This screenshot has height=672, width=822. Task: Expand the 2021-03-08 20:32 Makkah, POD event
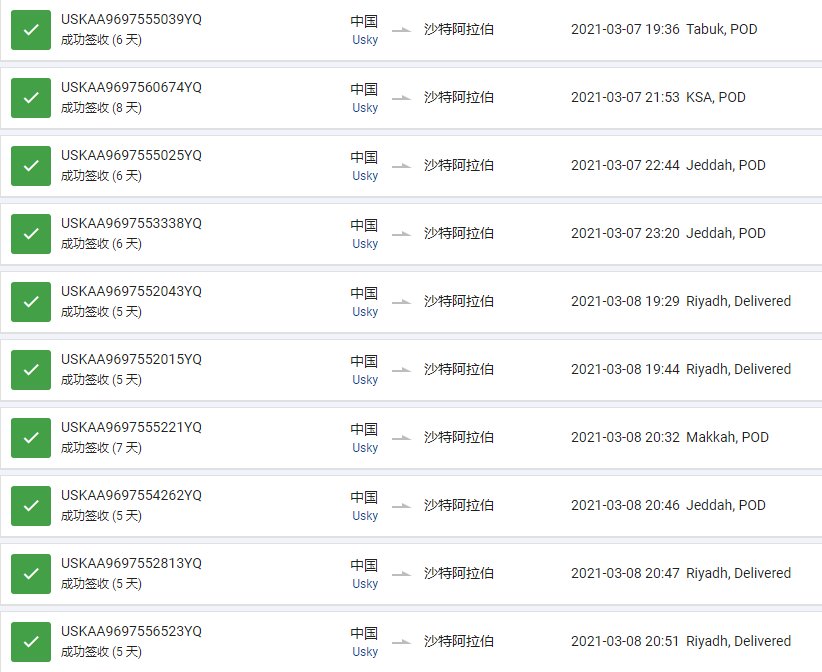(x=669, y=437)
